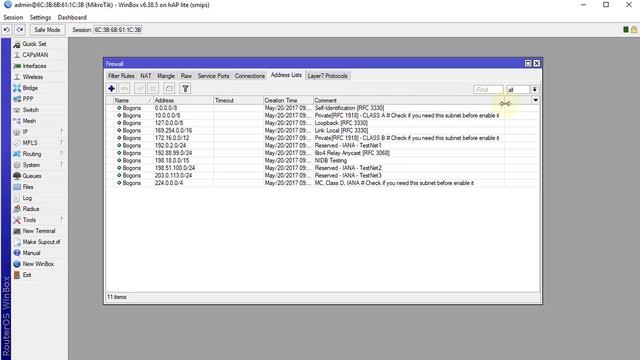
Task: Click the comment icon in Firewall toolbar
Action: tap(169, 89)
